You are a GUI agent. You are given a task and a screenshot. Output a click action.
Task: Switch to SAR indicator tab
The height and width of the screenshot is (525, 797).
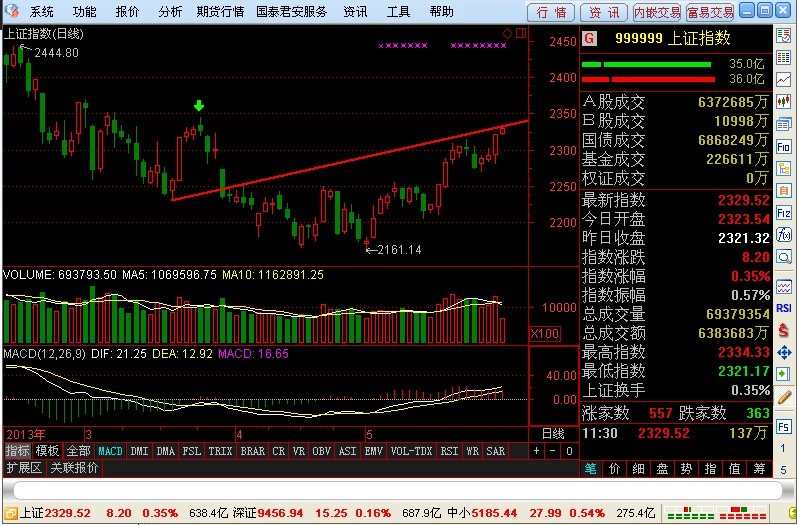496,451
